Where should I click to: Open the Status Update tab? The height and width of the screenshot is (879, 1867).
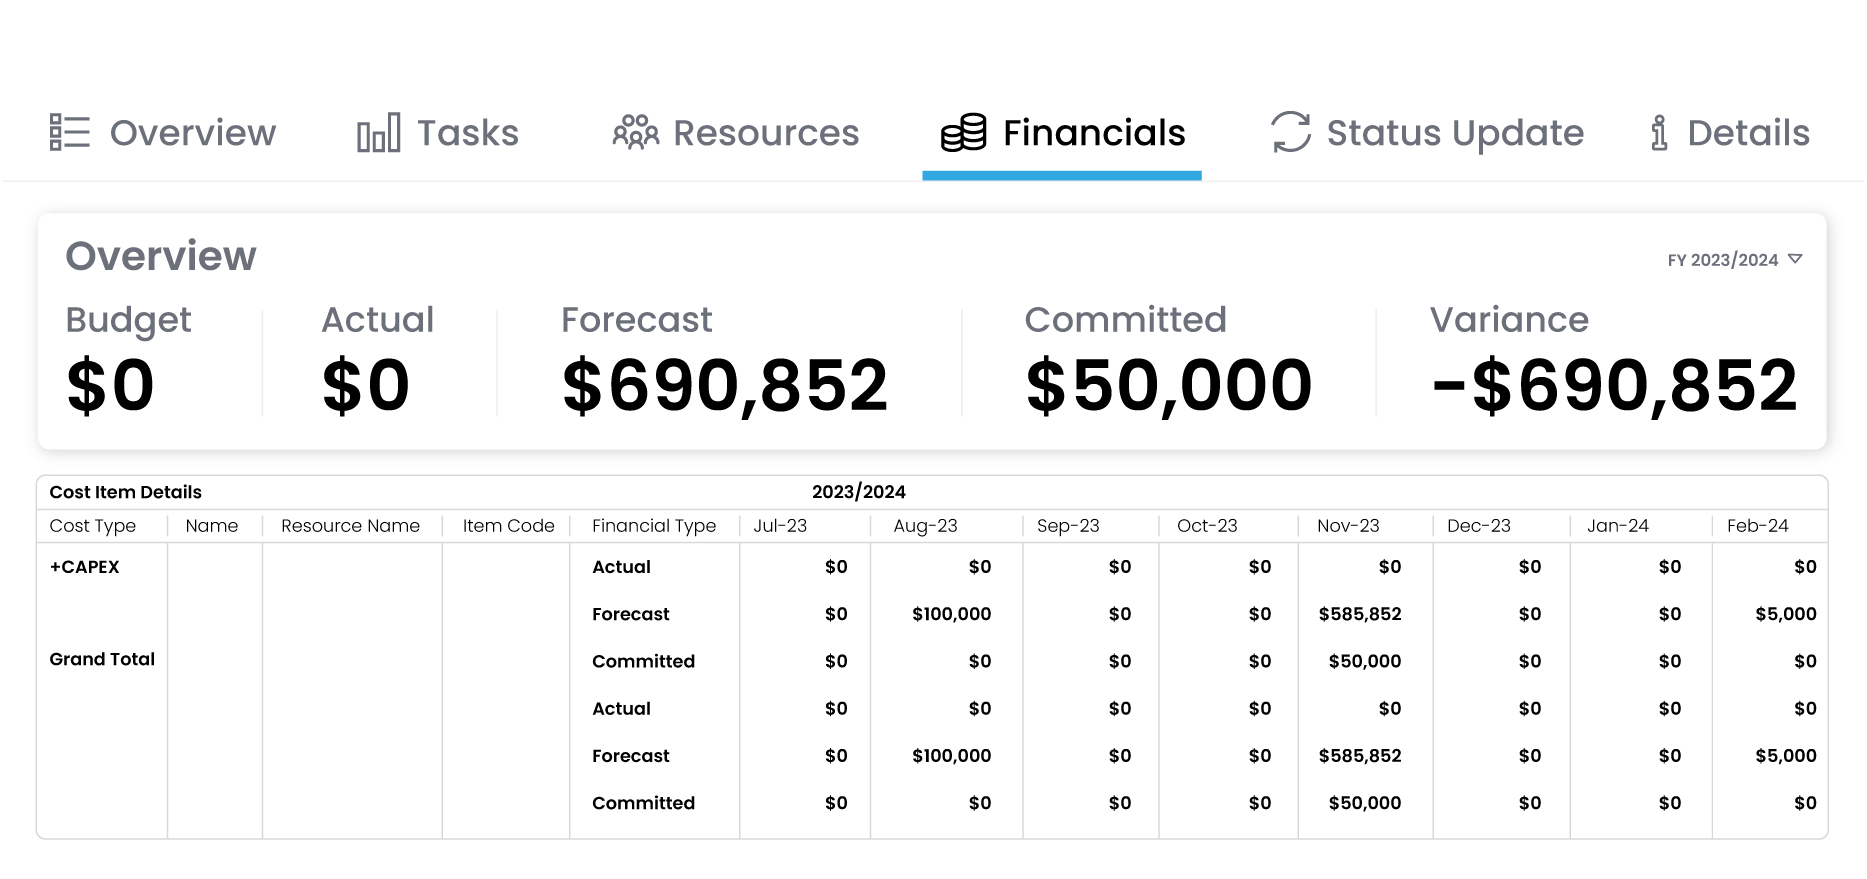pyautogui.click(x=1427, y=133)
